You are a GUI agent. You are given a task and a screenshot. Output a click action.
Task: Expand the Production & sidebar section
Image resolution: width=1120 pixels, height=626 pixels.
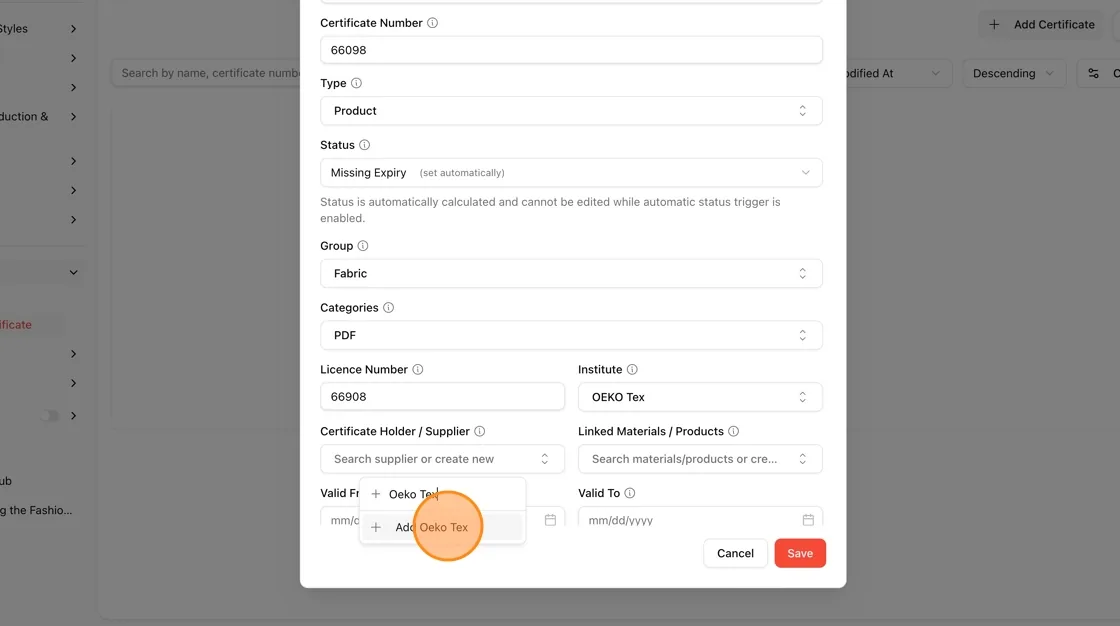coord(74,116)
